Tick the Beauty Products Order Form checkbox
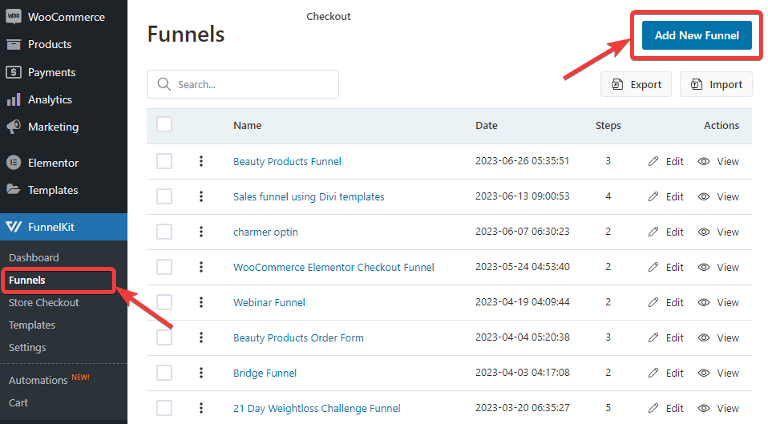The height and width of the screenshot is (424, 768). 164,337
